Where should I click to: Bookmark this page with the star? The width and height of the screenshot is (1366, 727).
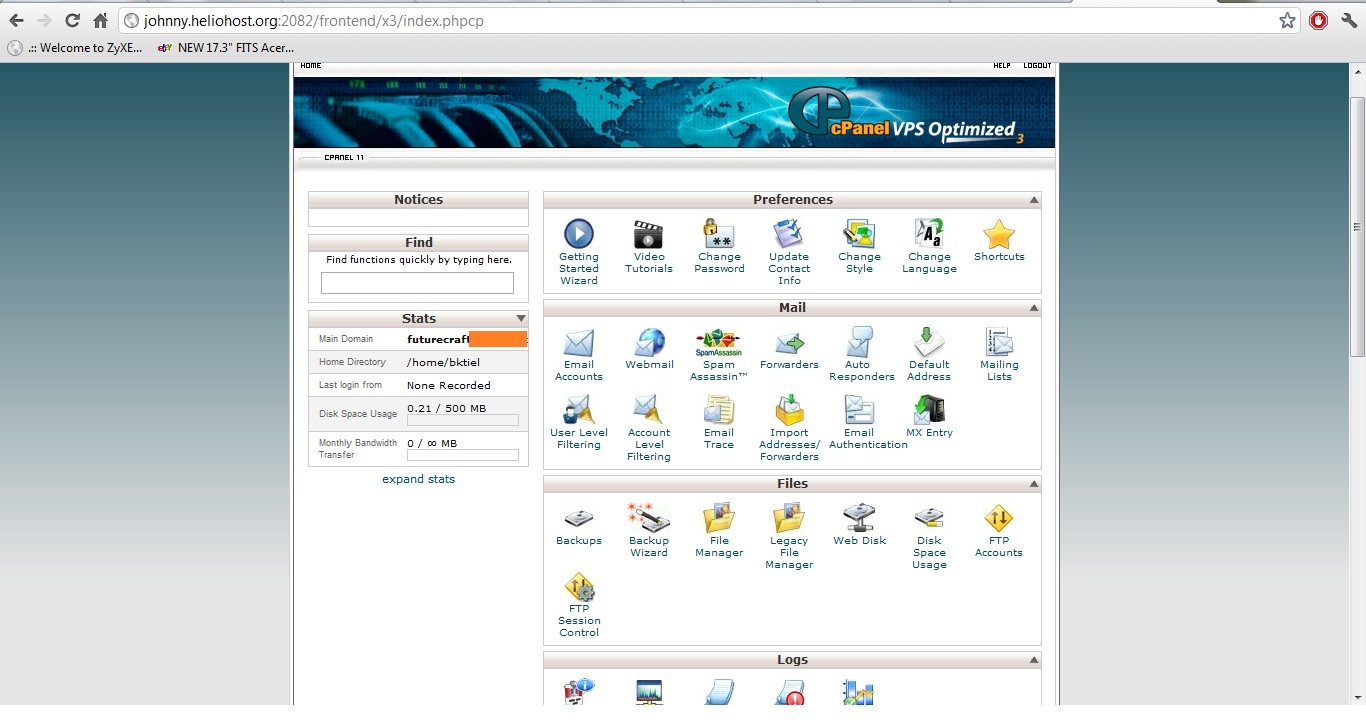click(x=1287, y=20)
